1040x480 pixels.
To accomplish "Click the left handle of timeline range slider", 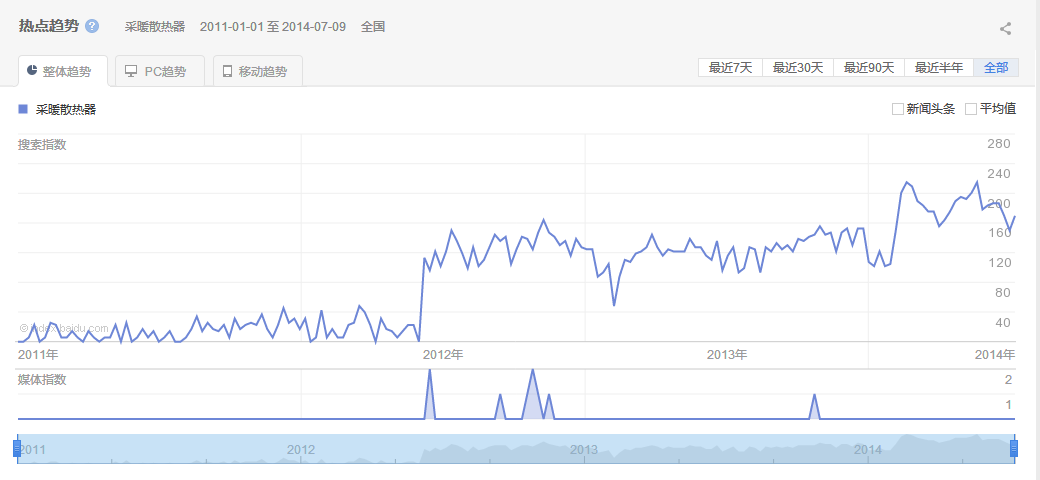I will point(17,448).
